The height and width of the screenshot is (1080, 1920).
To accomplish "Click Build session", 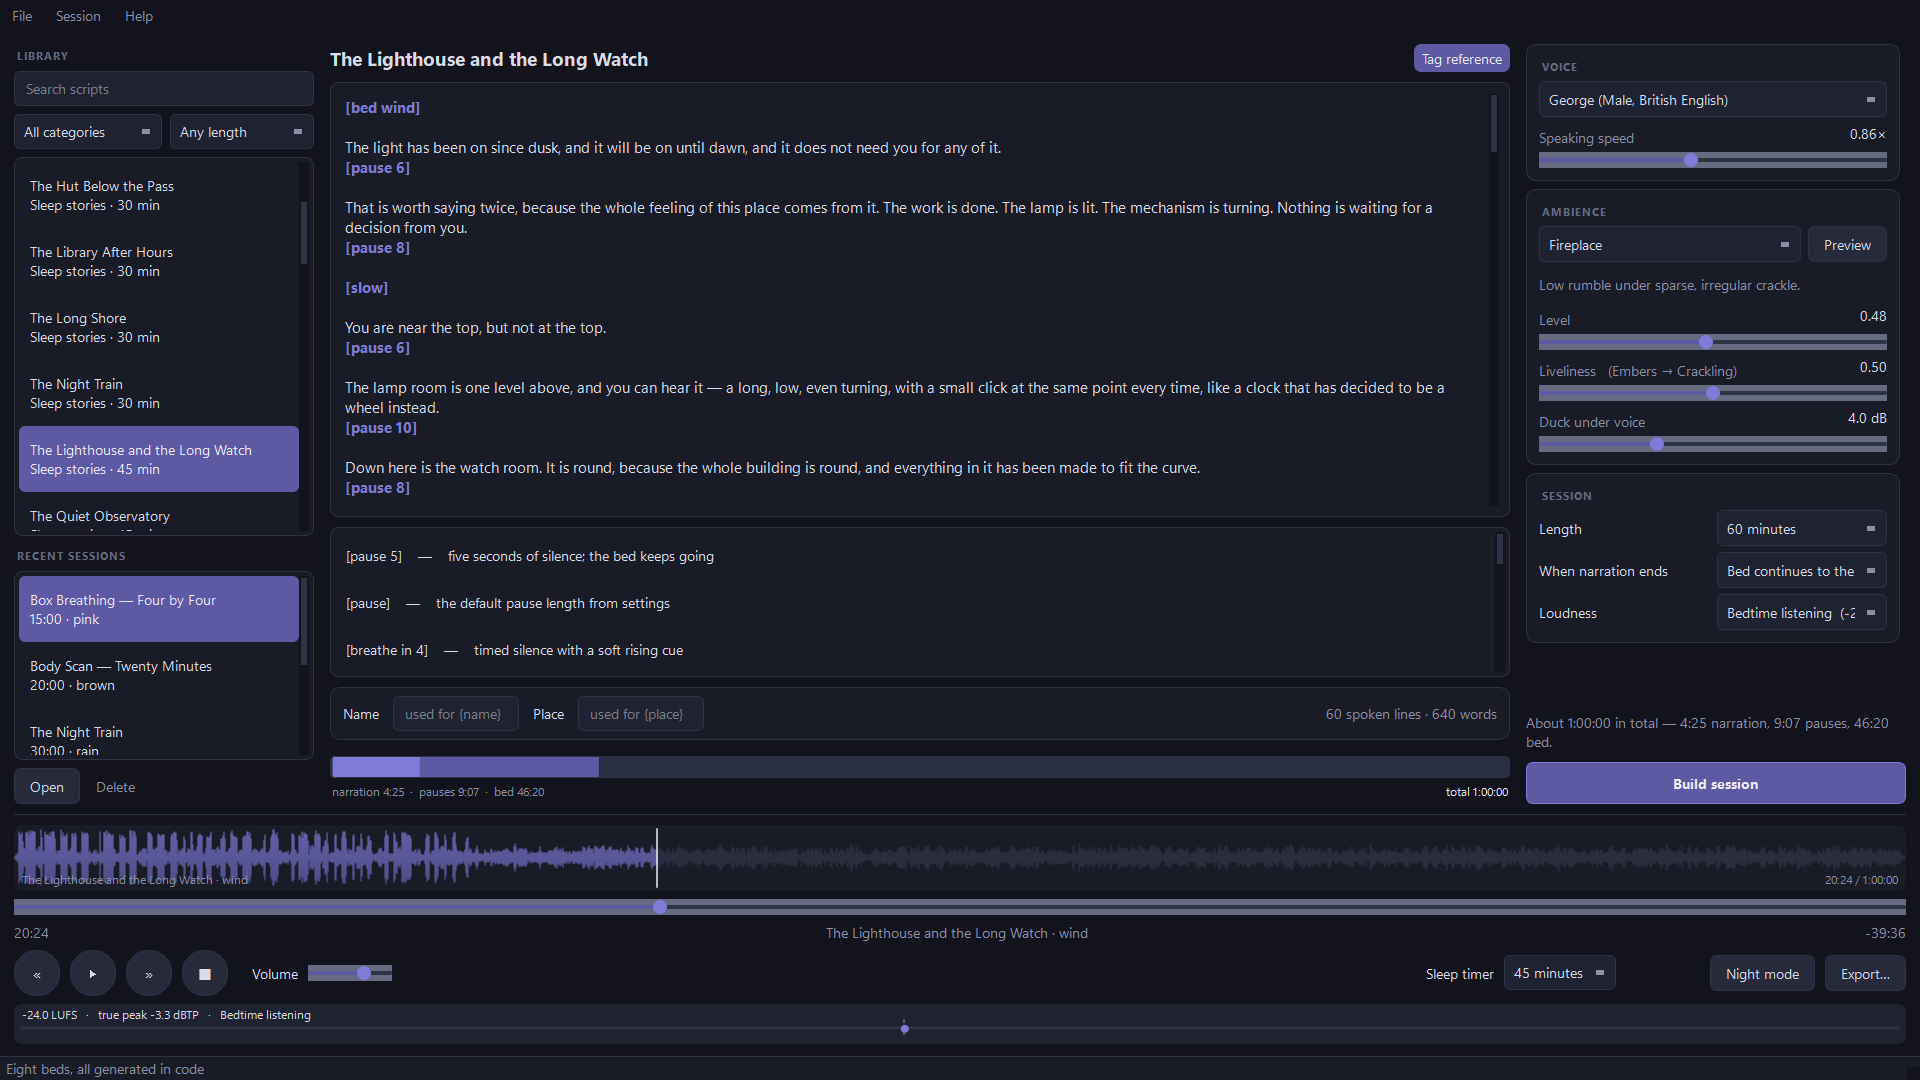I will pos(1715,784).
